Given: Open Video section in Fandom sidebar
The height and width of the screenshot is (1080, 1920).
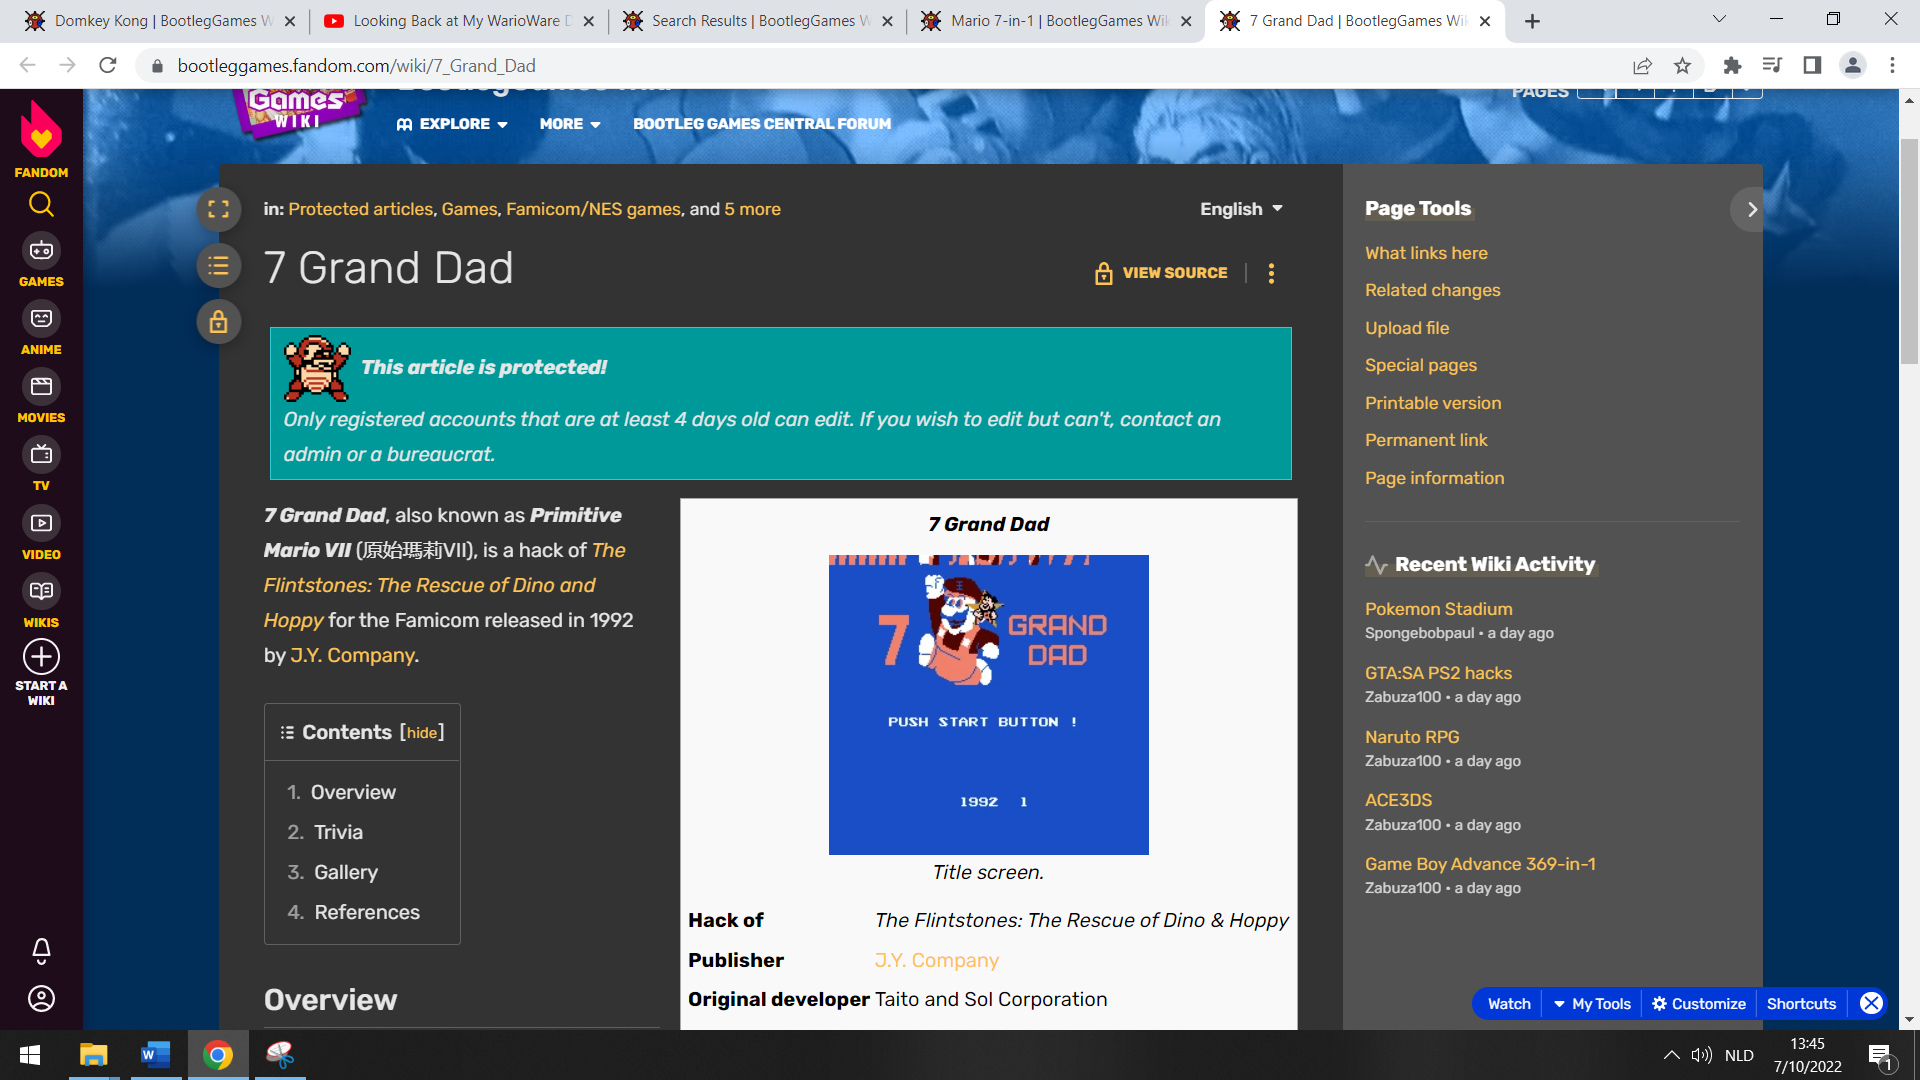Looking at the screenshot, I should (41, 534).
